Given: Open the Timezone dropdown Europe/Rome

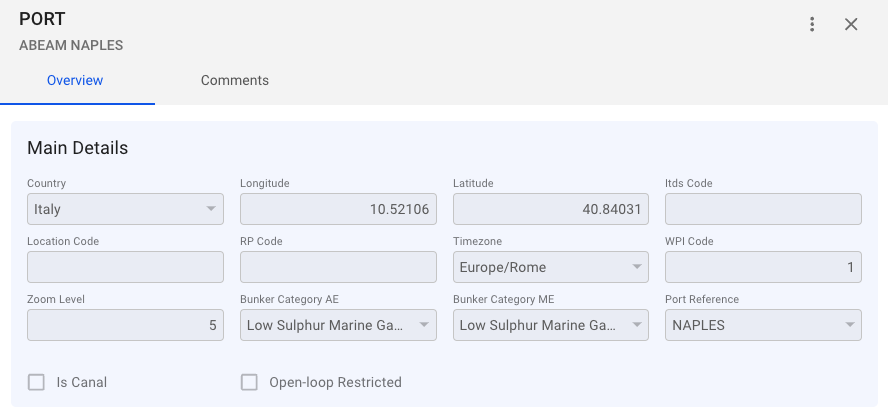Looking at the screenshot, I should point(540,267).
